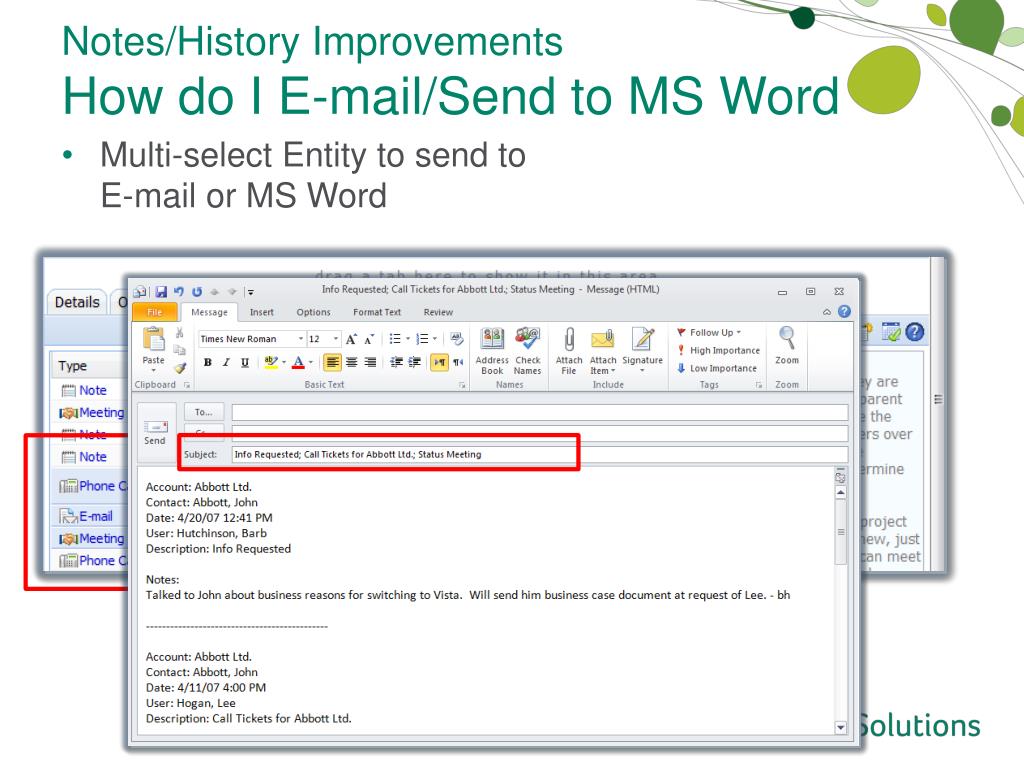
Task: Open the Times New Roman font dropdown
Action: coord(301,339)
